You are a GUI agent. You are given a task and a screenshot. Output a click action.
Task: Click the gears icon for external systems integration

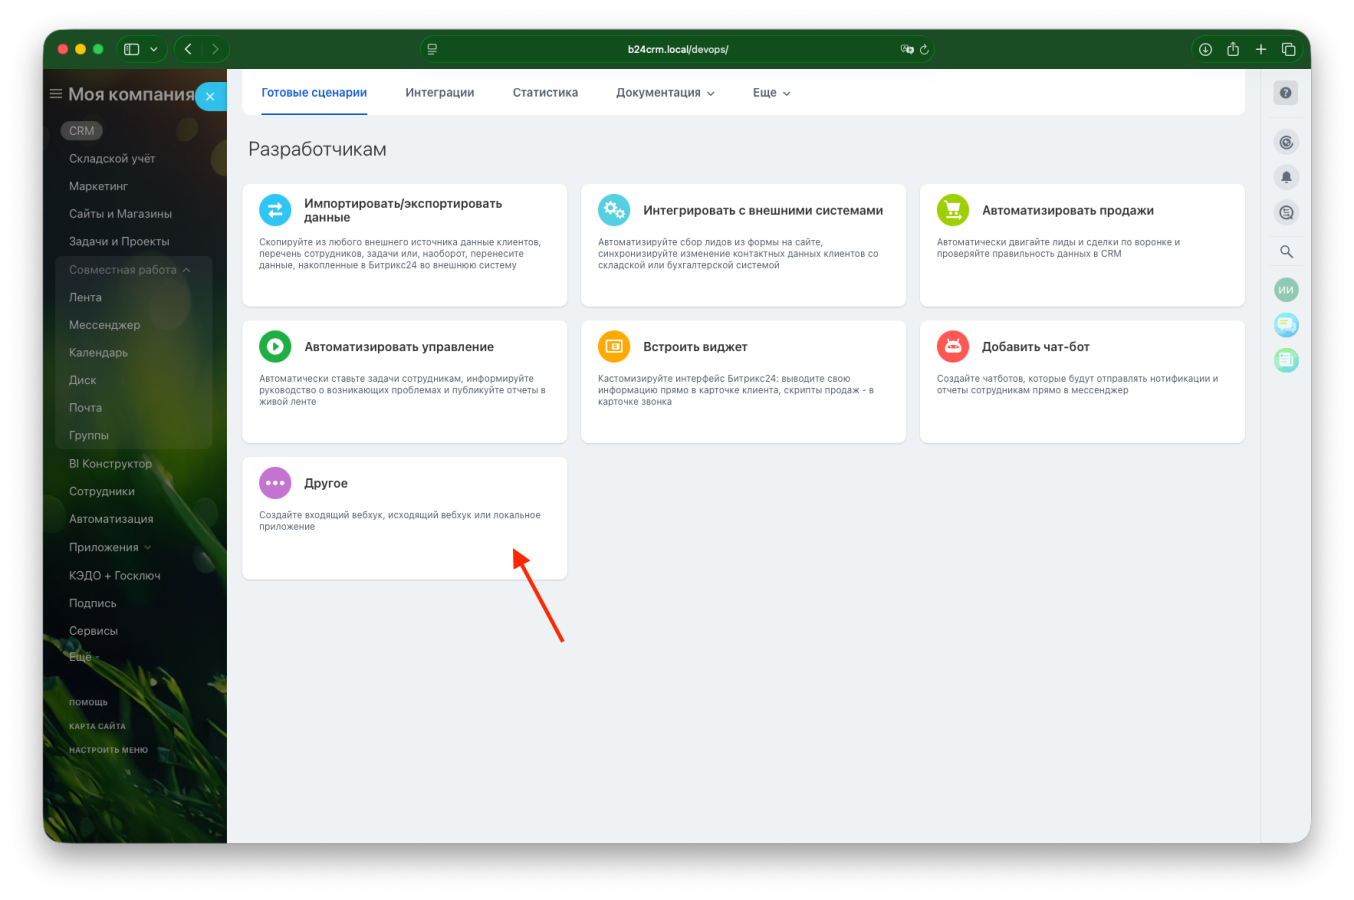pyautogui.click(x=614, y=210)
